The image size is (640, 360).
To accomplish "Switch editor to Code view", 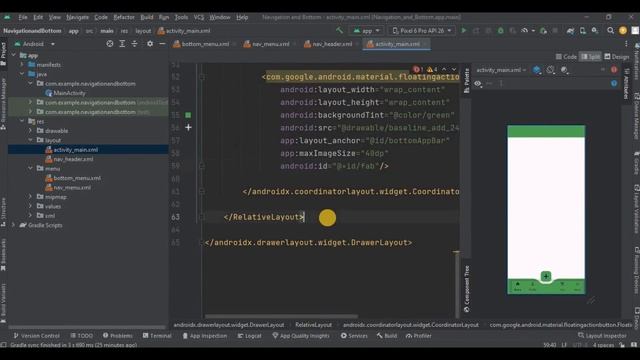I will (566, 57).
